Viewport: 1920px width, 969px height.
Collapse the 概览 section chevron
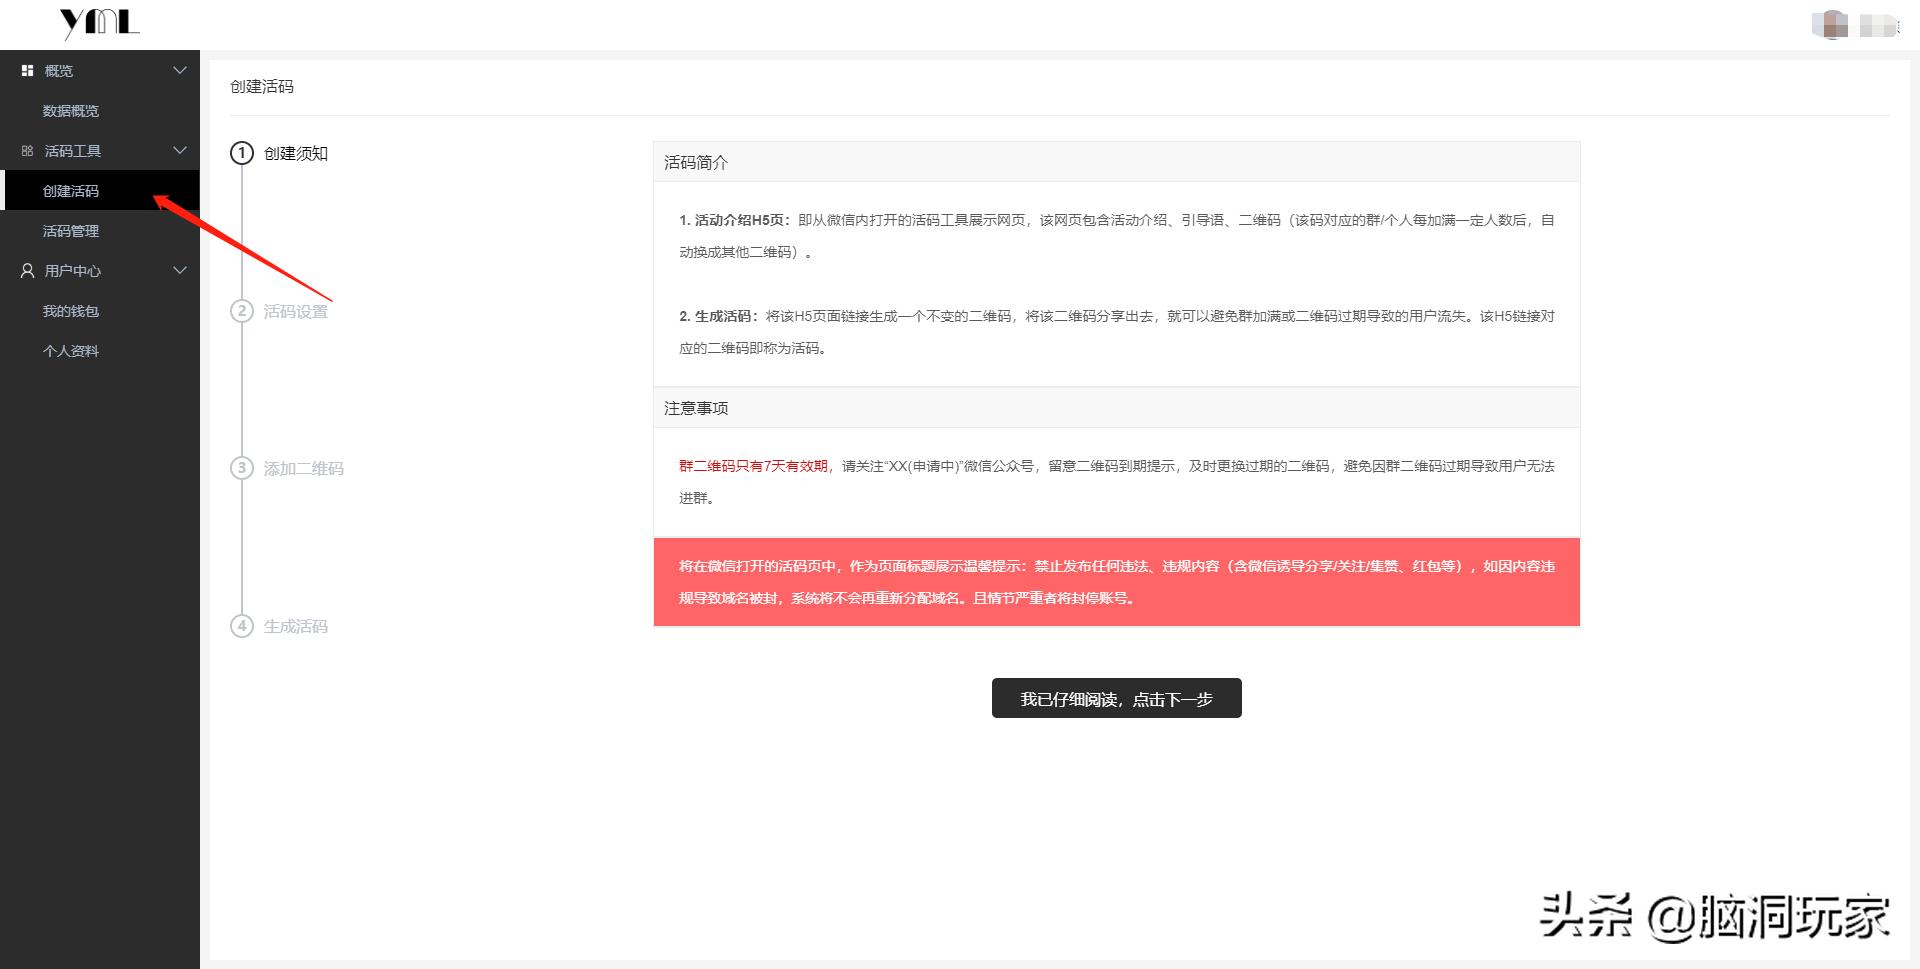(180, 70)
